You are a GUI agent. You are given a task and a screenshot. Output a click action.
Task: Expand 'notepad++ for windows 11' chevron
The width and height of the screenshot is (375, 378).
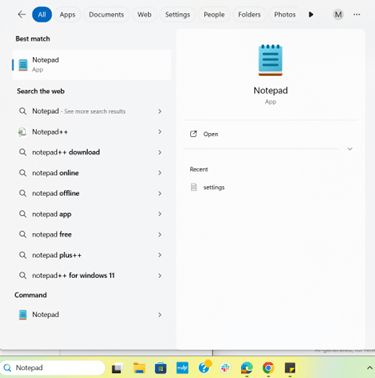[x=160, y=276]
